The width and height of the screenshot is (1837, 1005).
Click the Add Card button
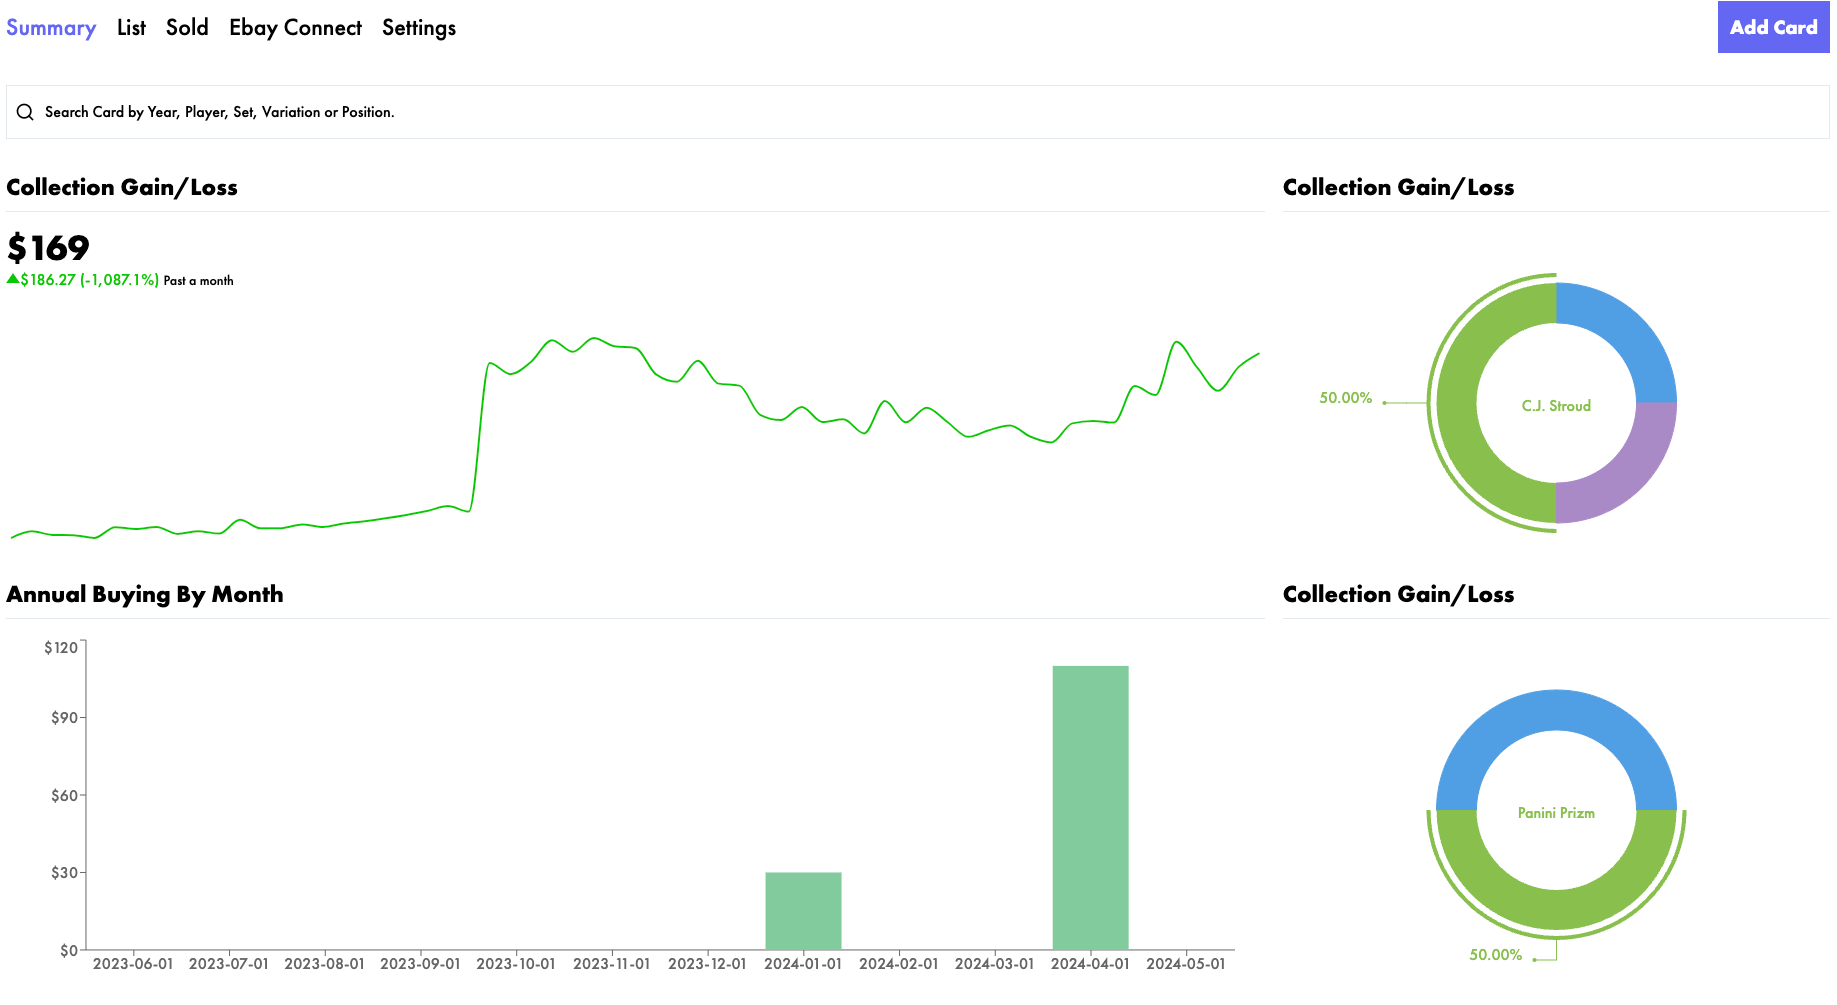[x=1773, y=27]
